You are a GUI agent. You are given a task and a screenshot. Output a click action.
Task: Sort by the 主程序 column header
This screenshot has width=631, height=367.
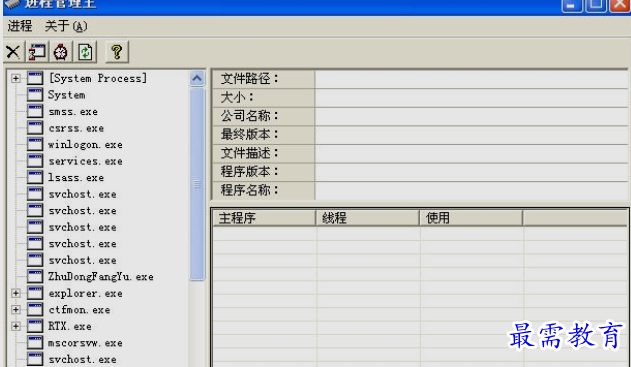(264, 218)
